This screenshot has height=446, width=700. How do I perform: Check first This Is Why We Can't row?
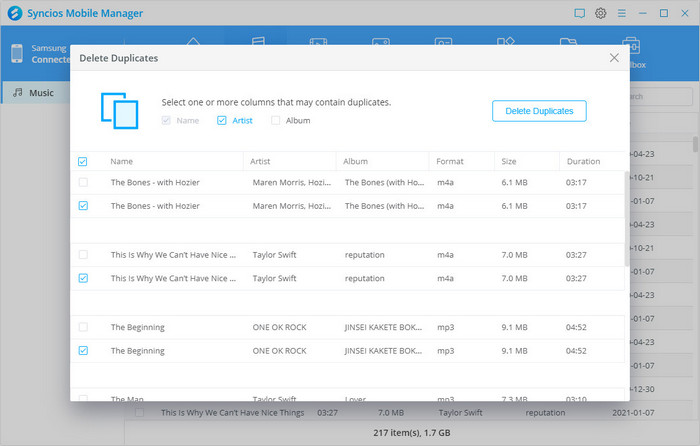(83, 255)
